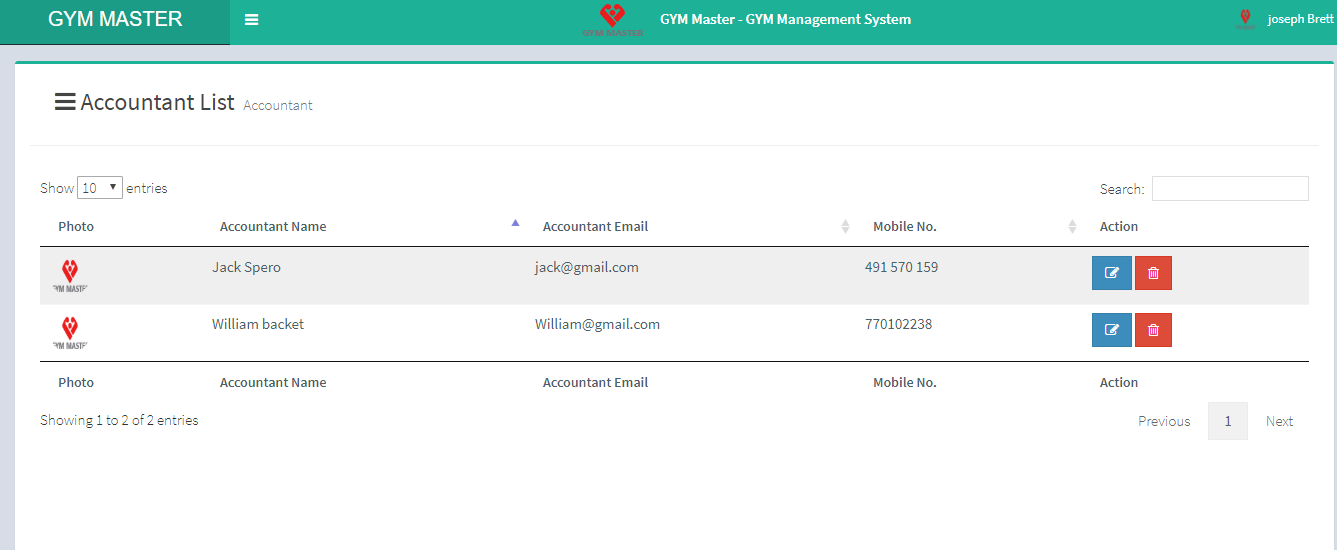Edit William backet's accountant record
1337x550 pixels.
1111,330
